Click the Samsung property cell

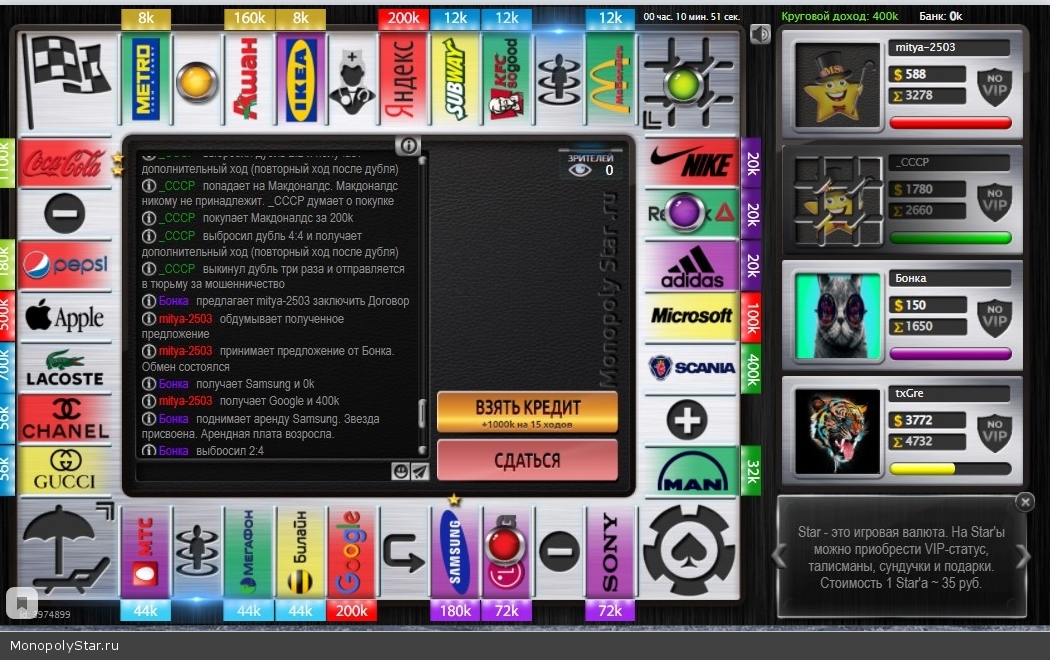pyautogui.click(x=455, y=552)
